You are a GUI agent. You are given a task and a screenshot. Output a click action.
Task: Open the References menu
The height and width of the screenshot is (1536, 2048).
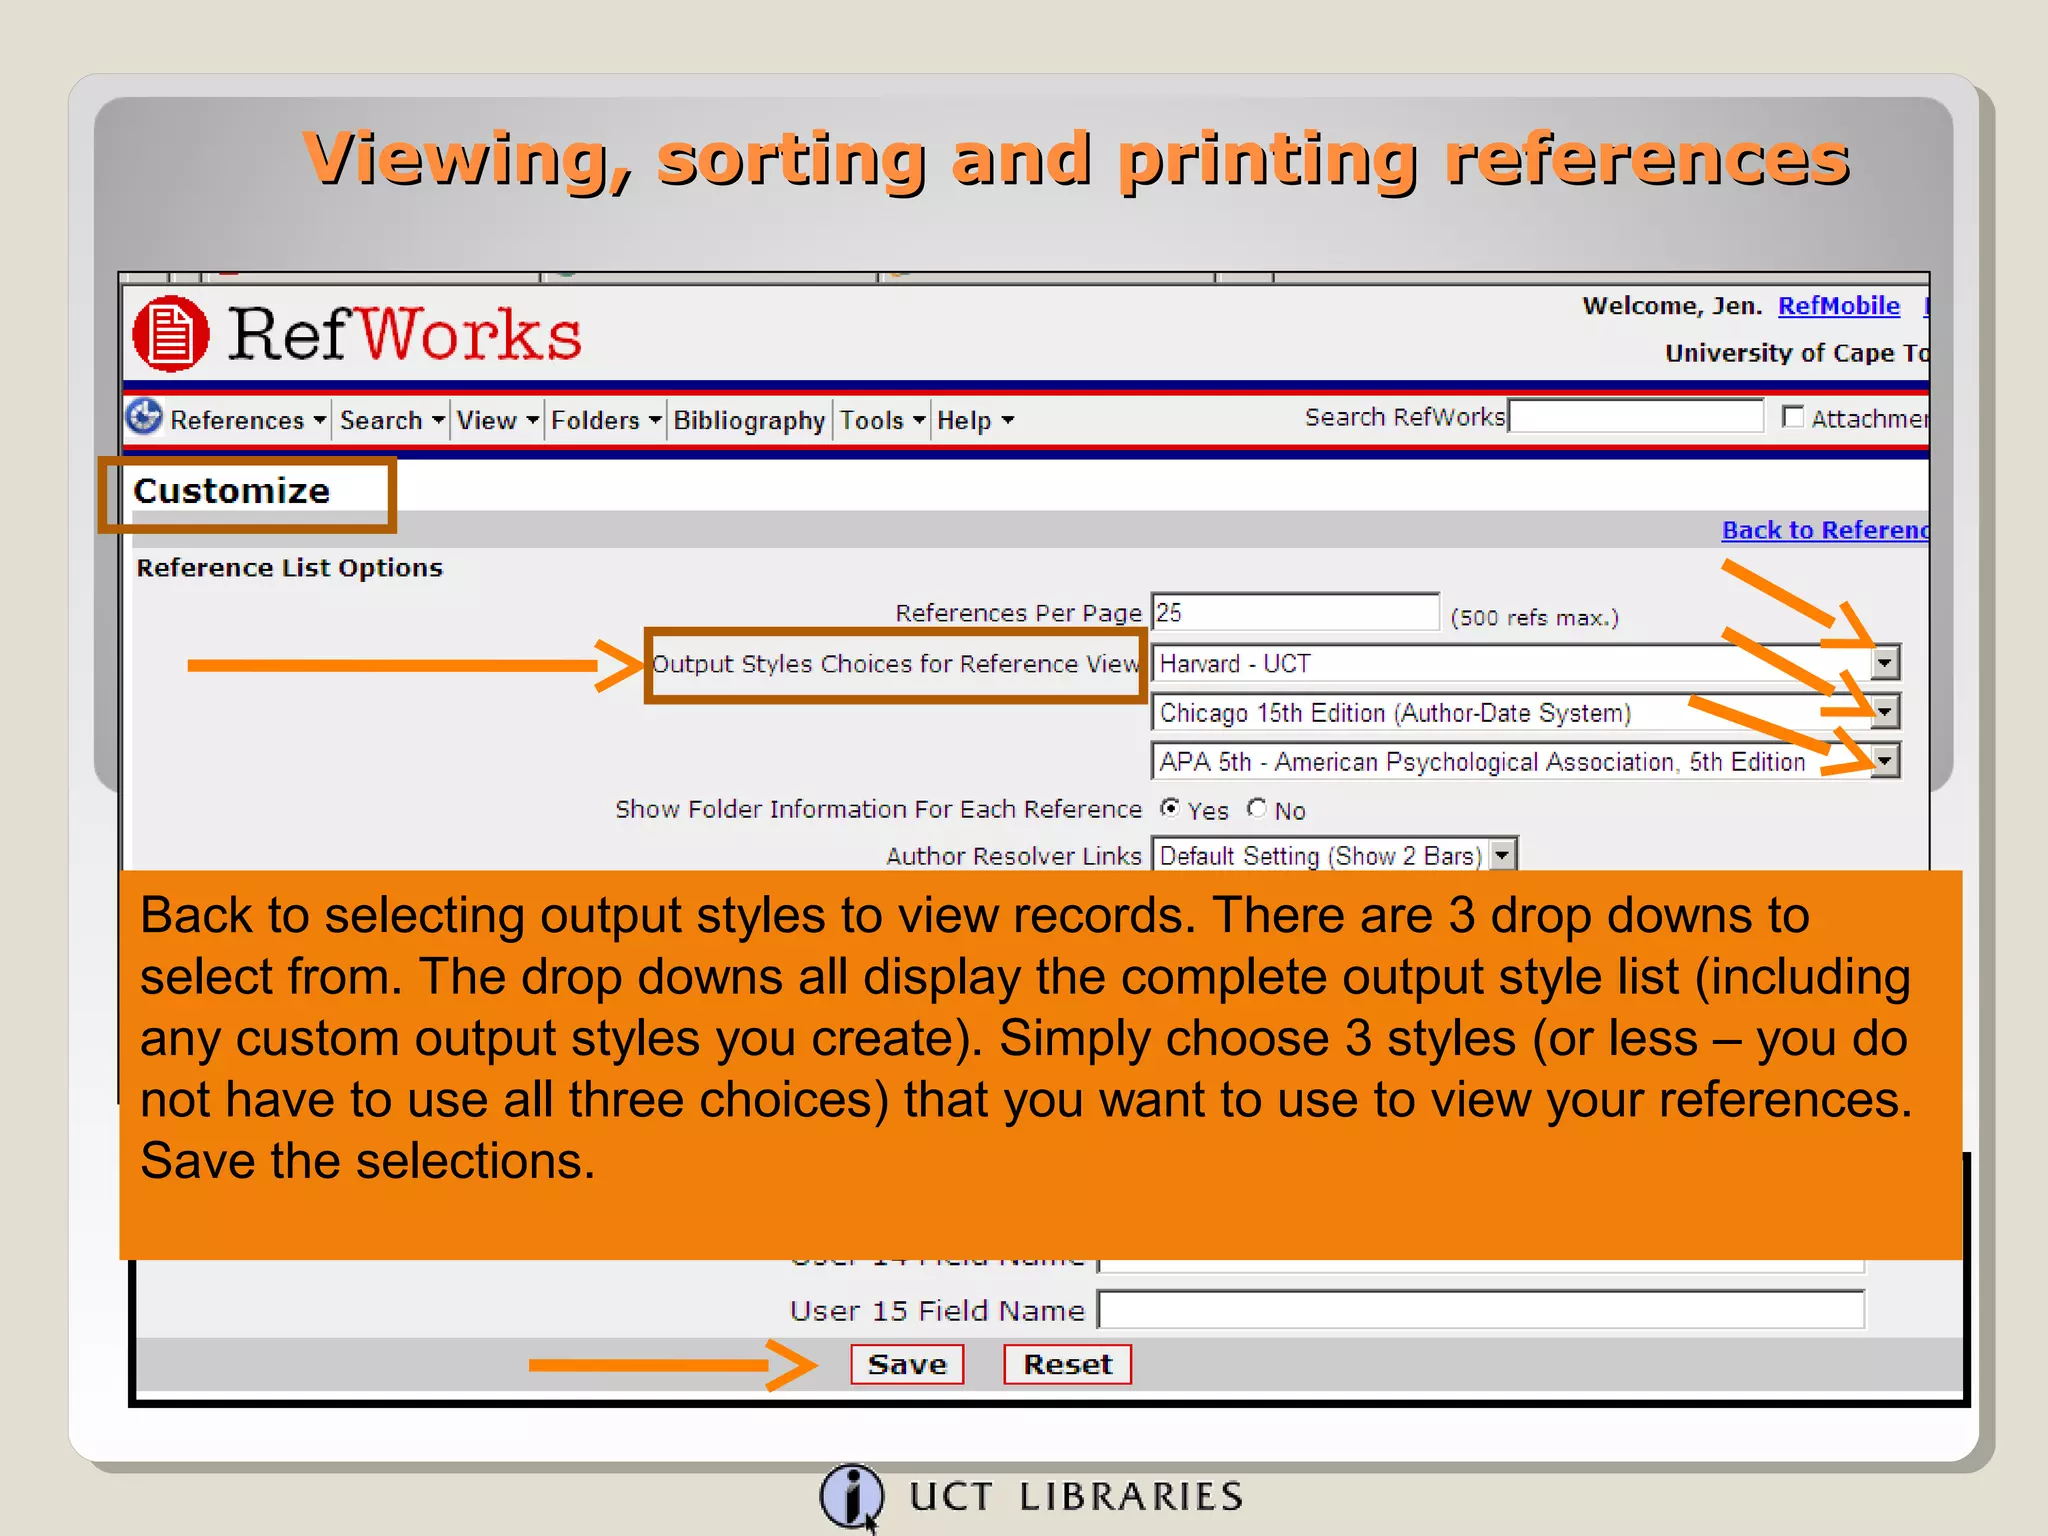point(248,420)
